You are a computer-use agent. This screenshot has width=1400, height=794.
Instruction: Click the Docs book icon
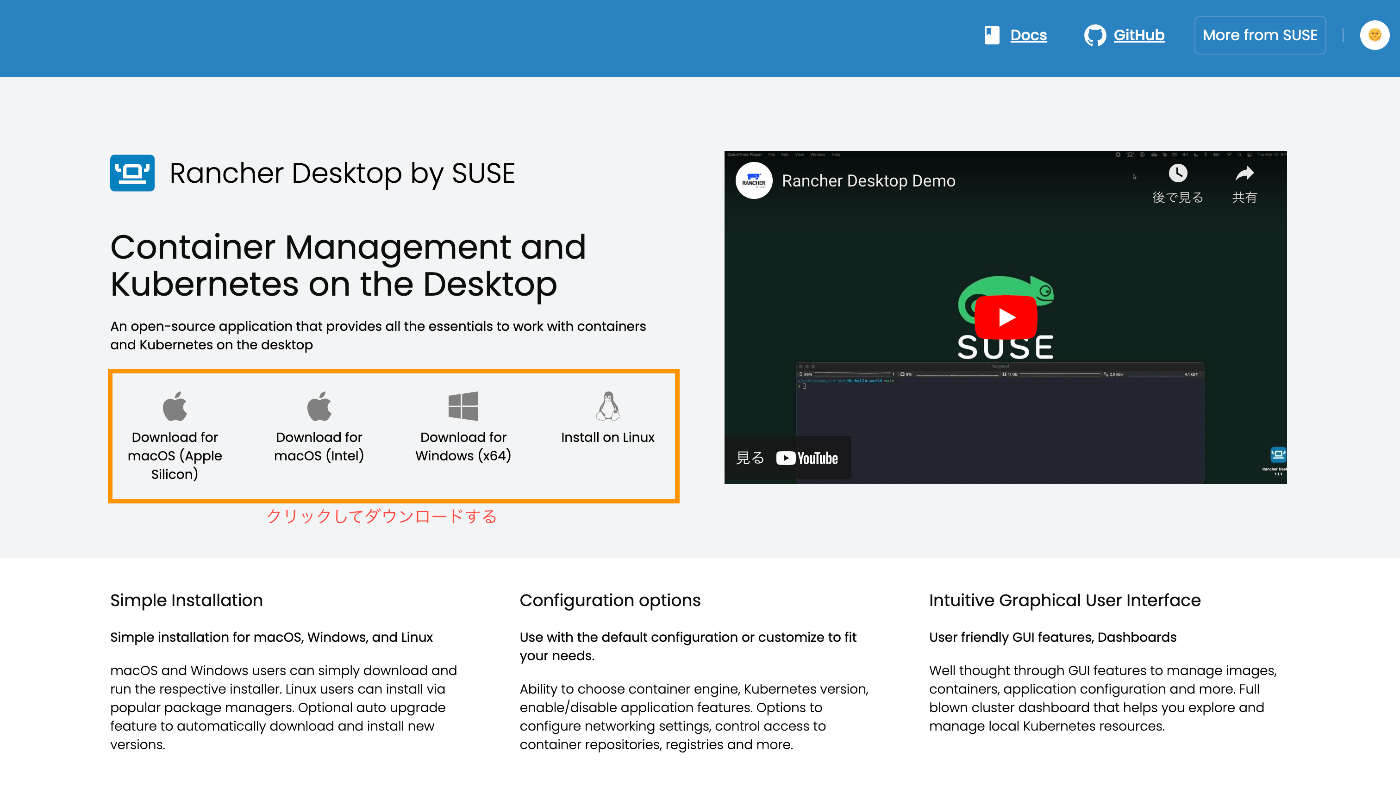coord(992,35)
